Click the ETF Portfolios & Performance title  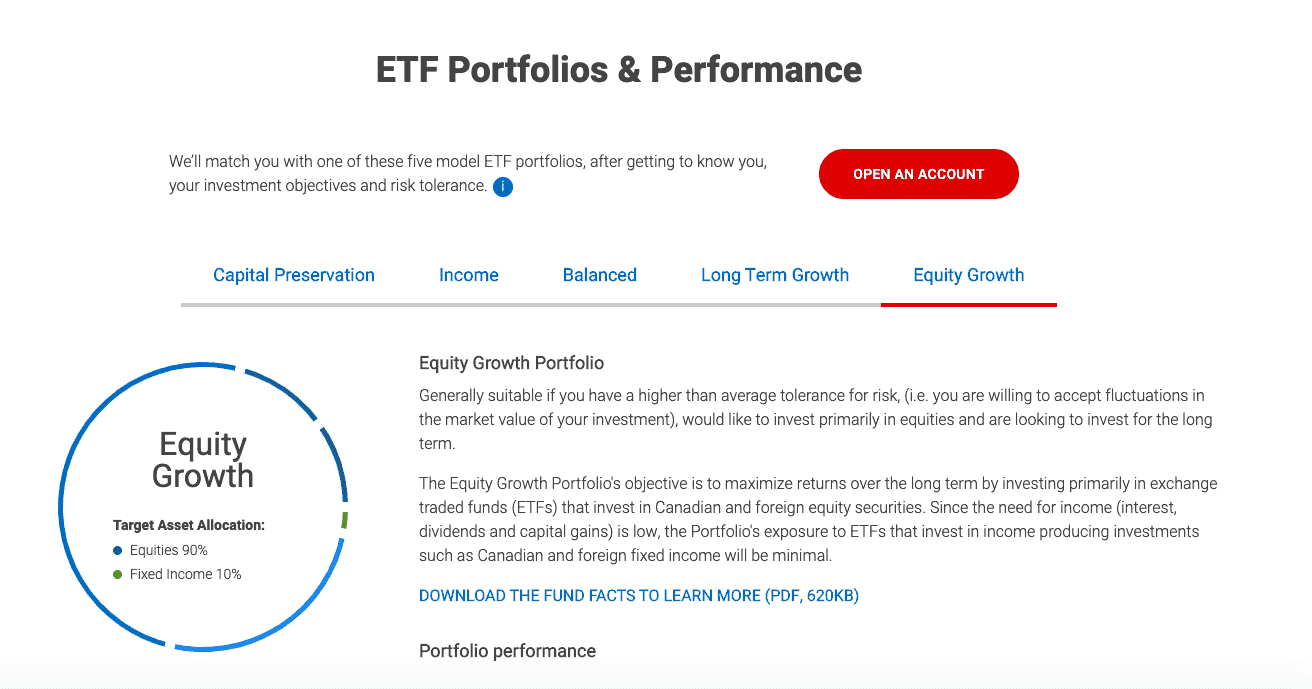click(x=619, y=70)
